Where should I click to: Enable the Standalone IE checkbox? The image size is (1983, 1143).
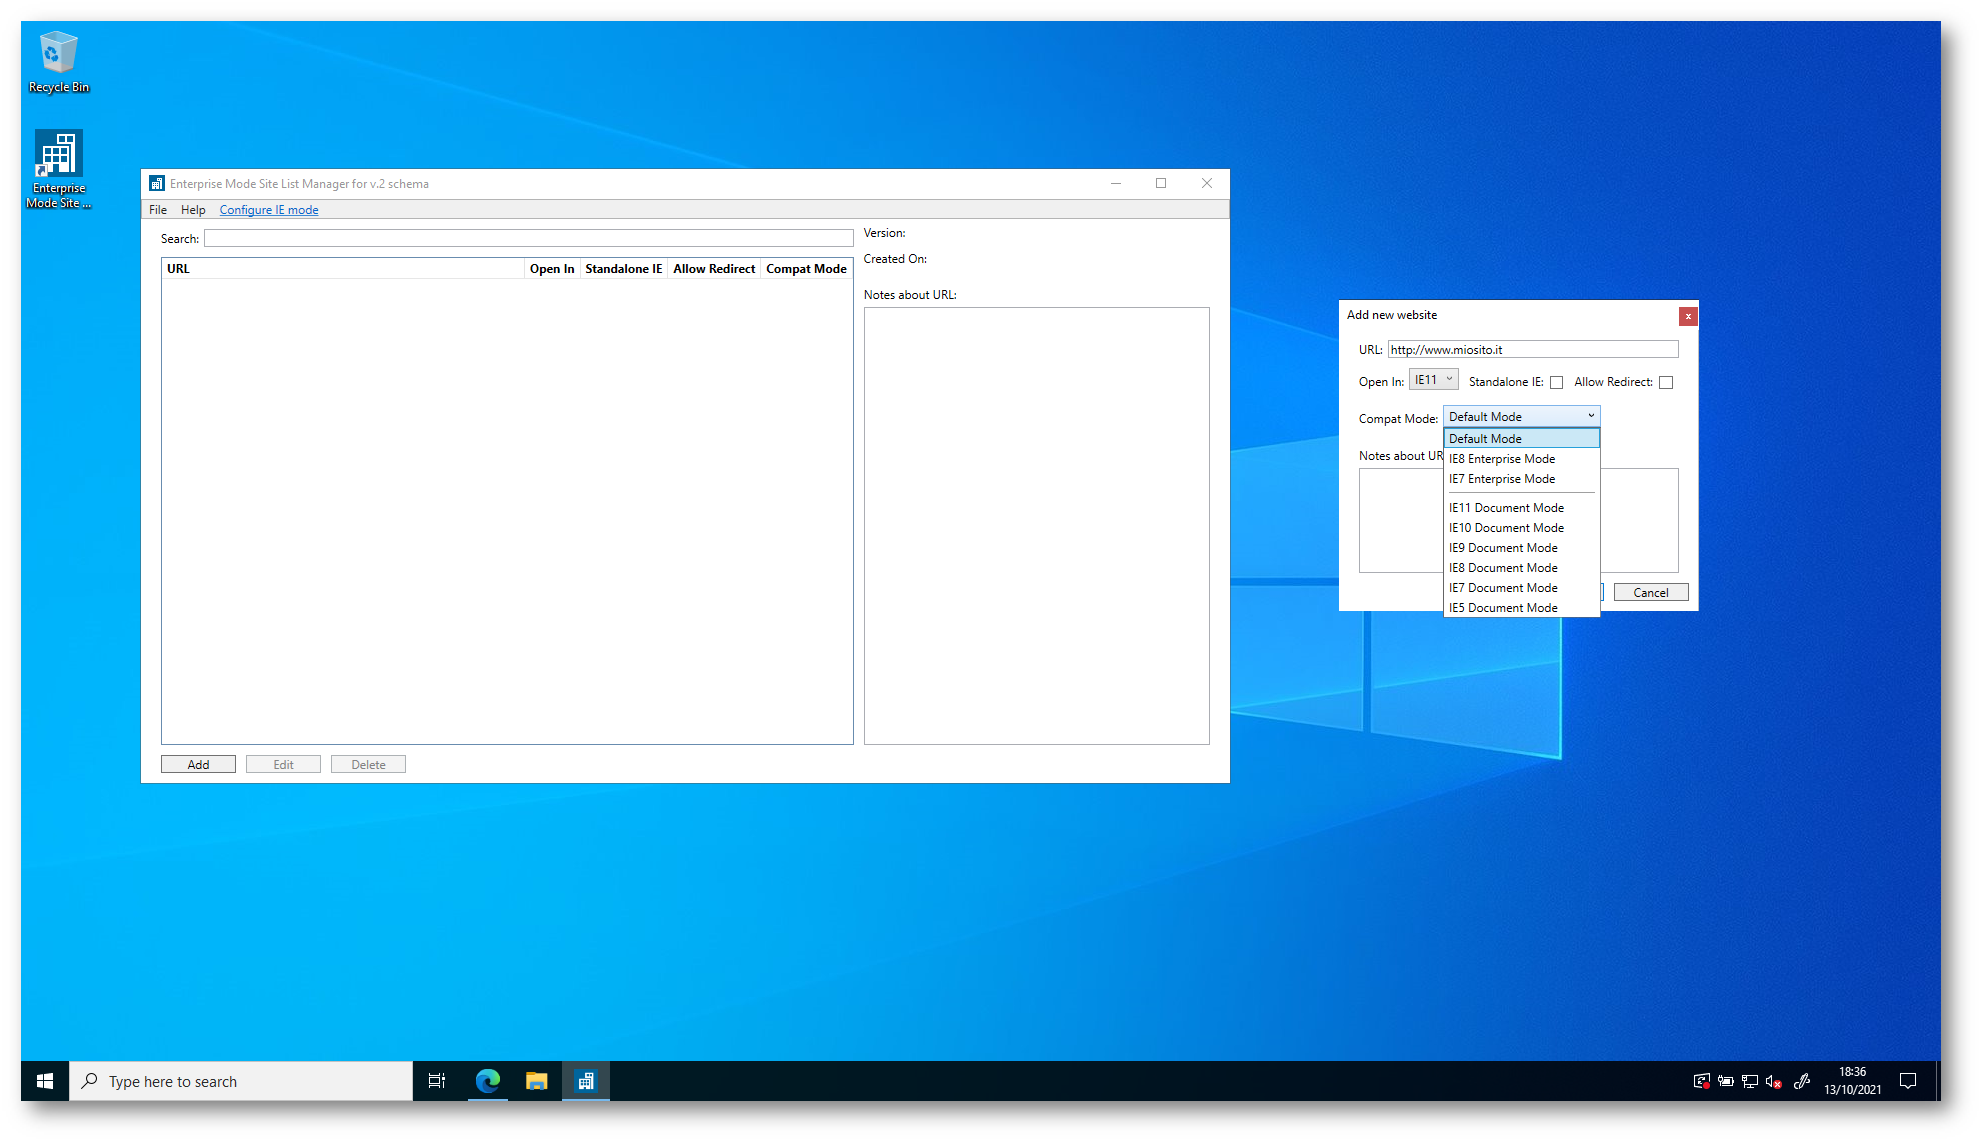pyautogui.click(x=1556, y=382)
